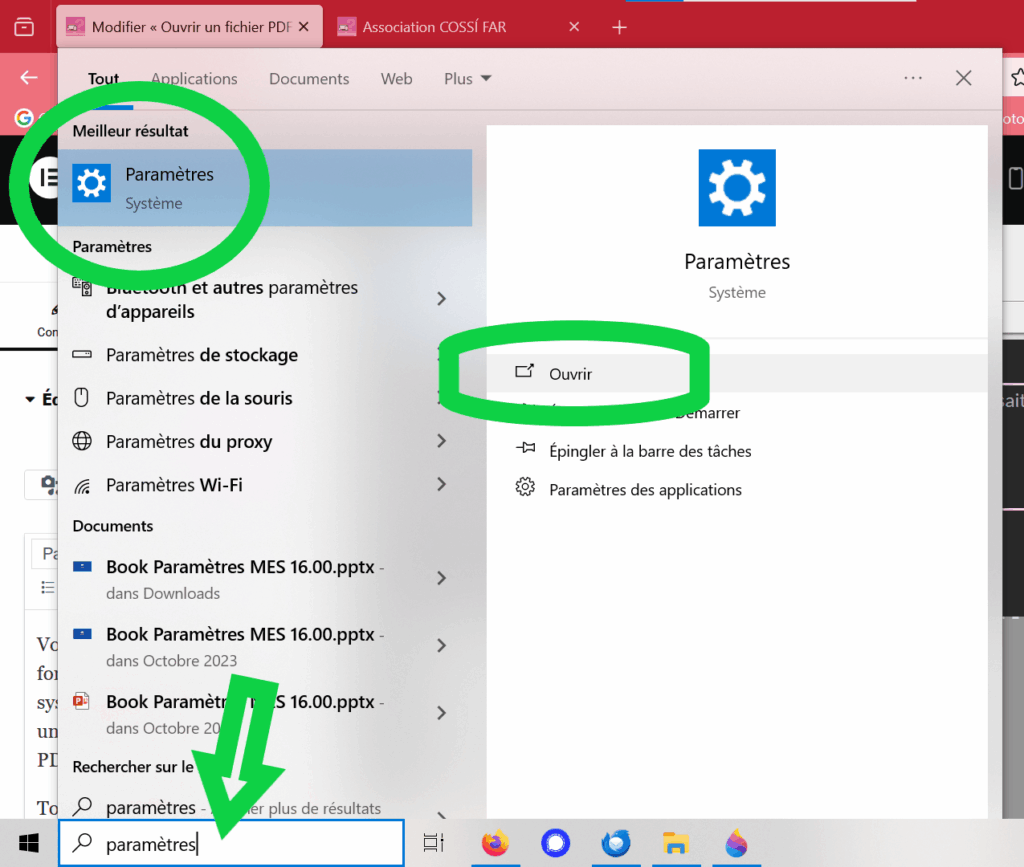
Task: Open the three-dot search options menu
Action: (x=912, y=78)
